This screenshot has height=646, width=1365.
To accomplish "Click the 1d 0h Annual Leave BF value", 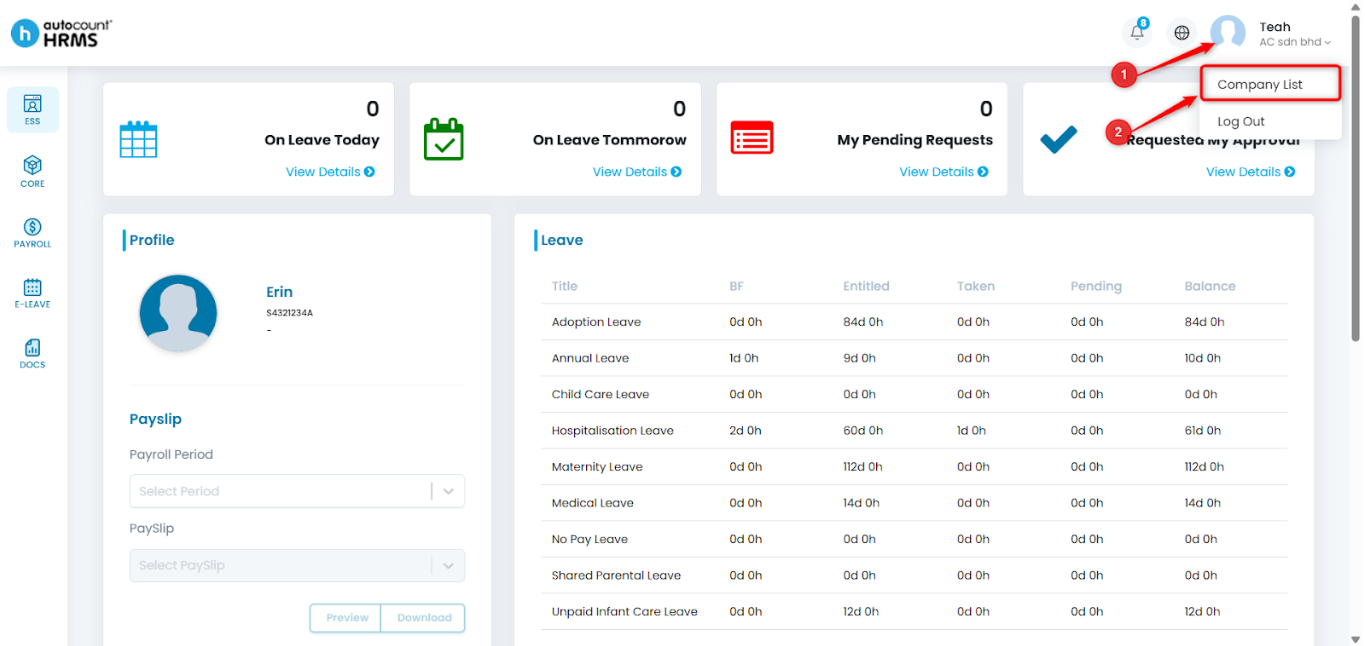I will click(744, 358).
